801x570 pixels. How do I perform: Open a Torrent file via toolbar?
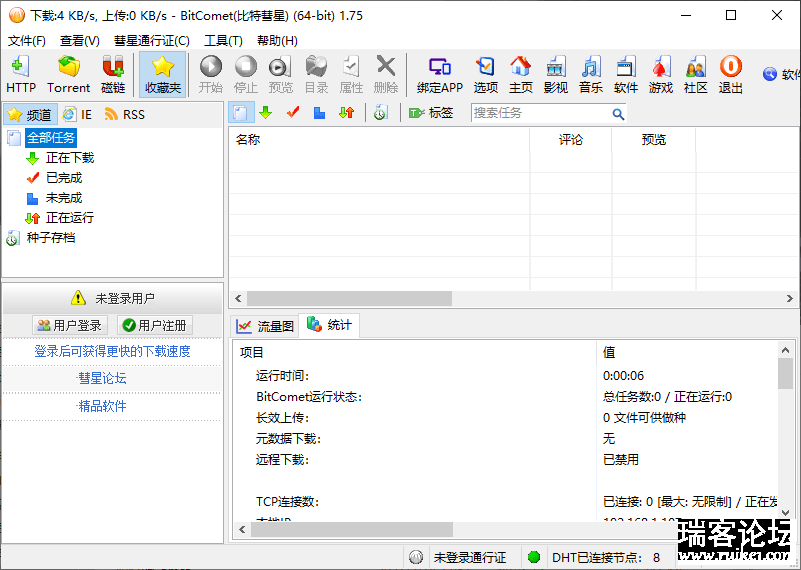pos(68,75)
